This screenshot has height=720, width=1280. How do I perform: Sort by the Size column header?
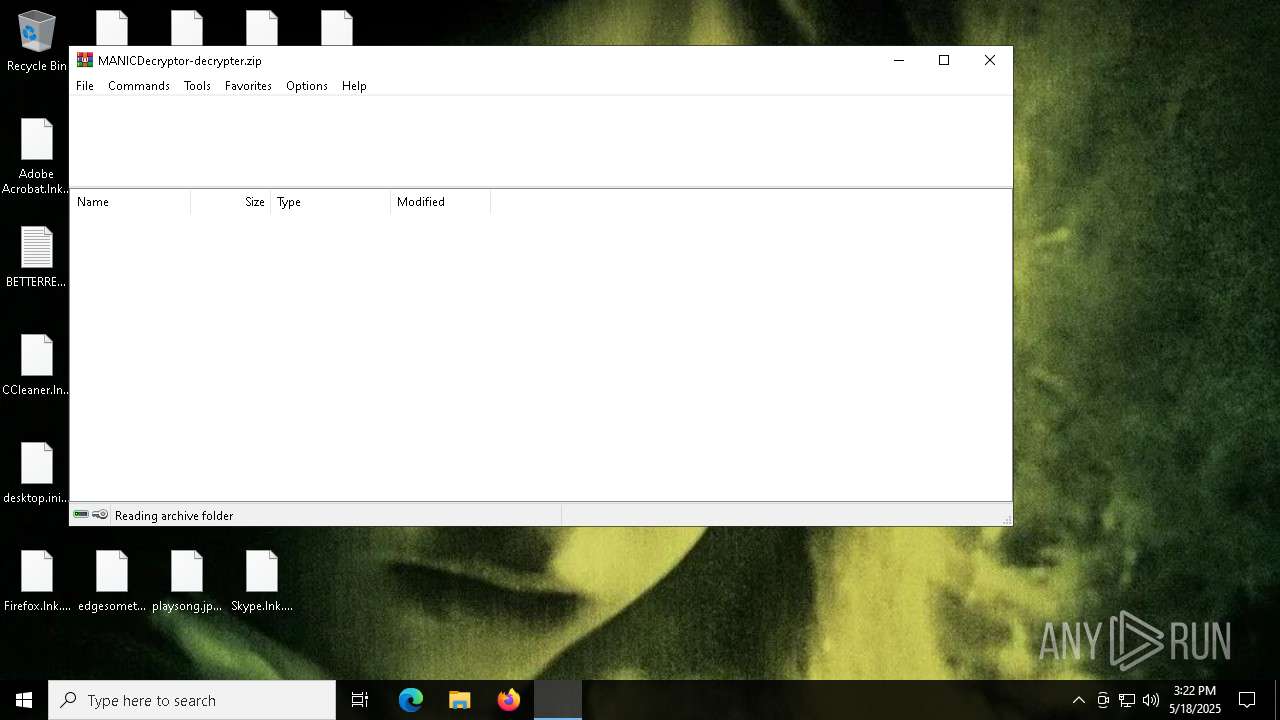231,202
